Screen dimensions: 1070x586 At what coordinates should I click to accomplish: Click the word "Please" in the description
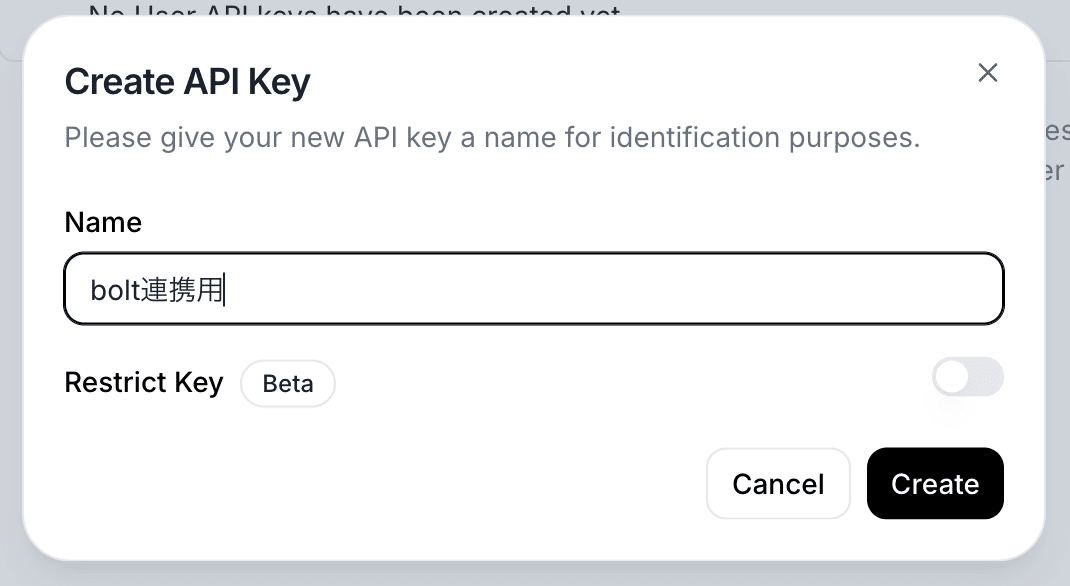[x=107, y=137]
